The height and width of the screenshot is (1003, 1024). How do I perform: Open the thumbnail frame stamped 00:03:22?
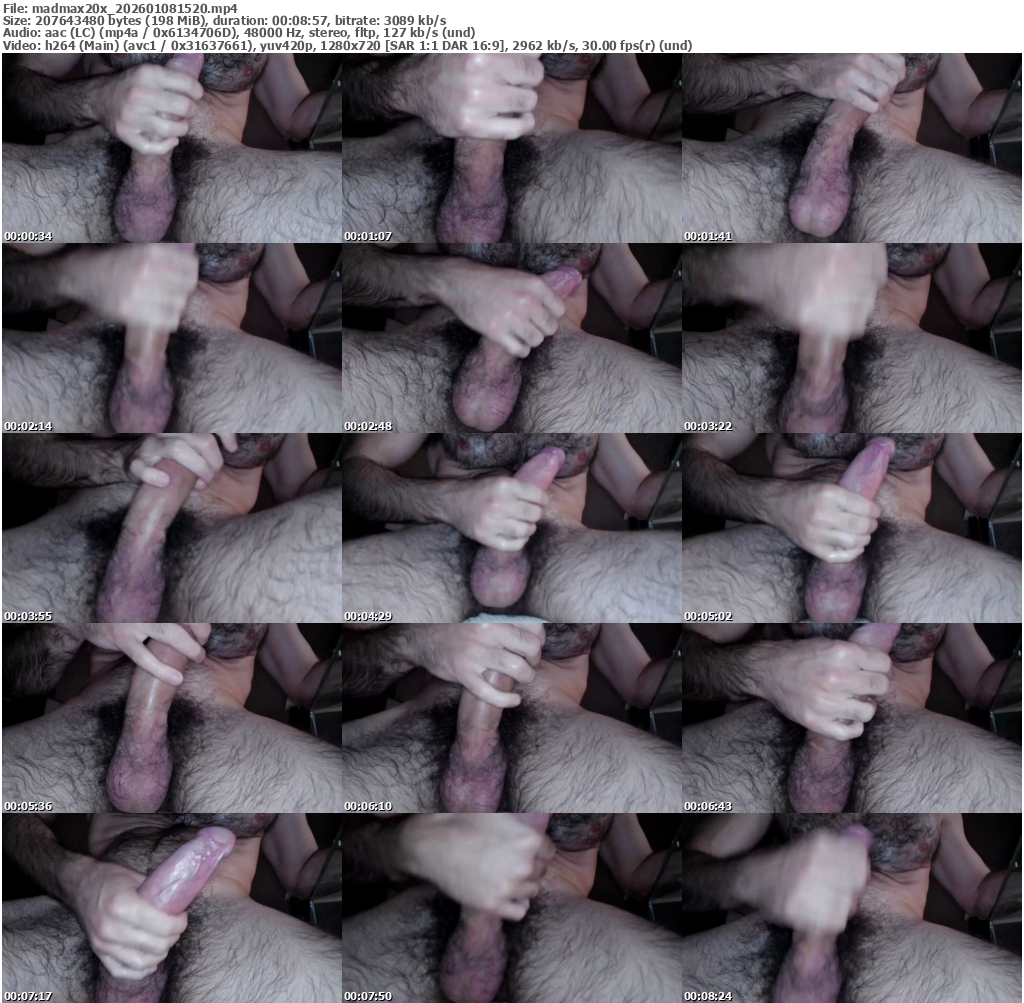pos(852,338)
